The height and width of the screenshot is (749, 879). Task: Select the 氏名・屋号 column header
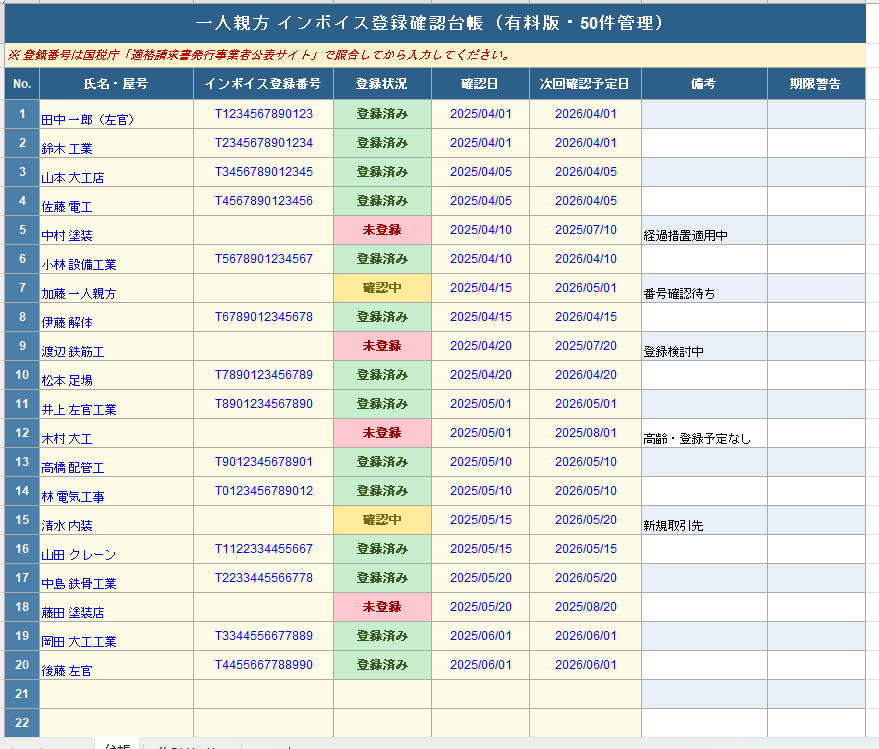pos(116,84)
